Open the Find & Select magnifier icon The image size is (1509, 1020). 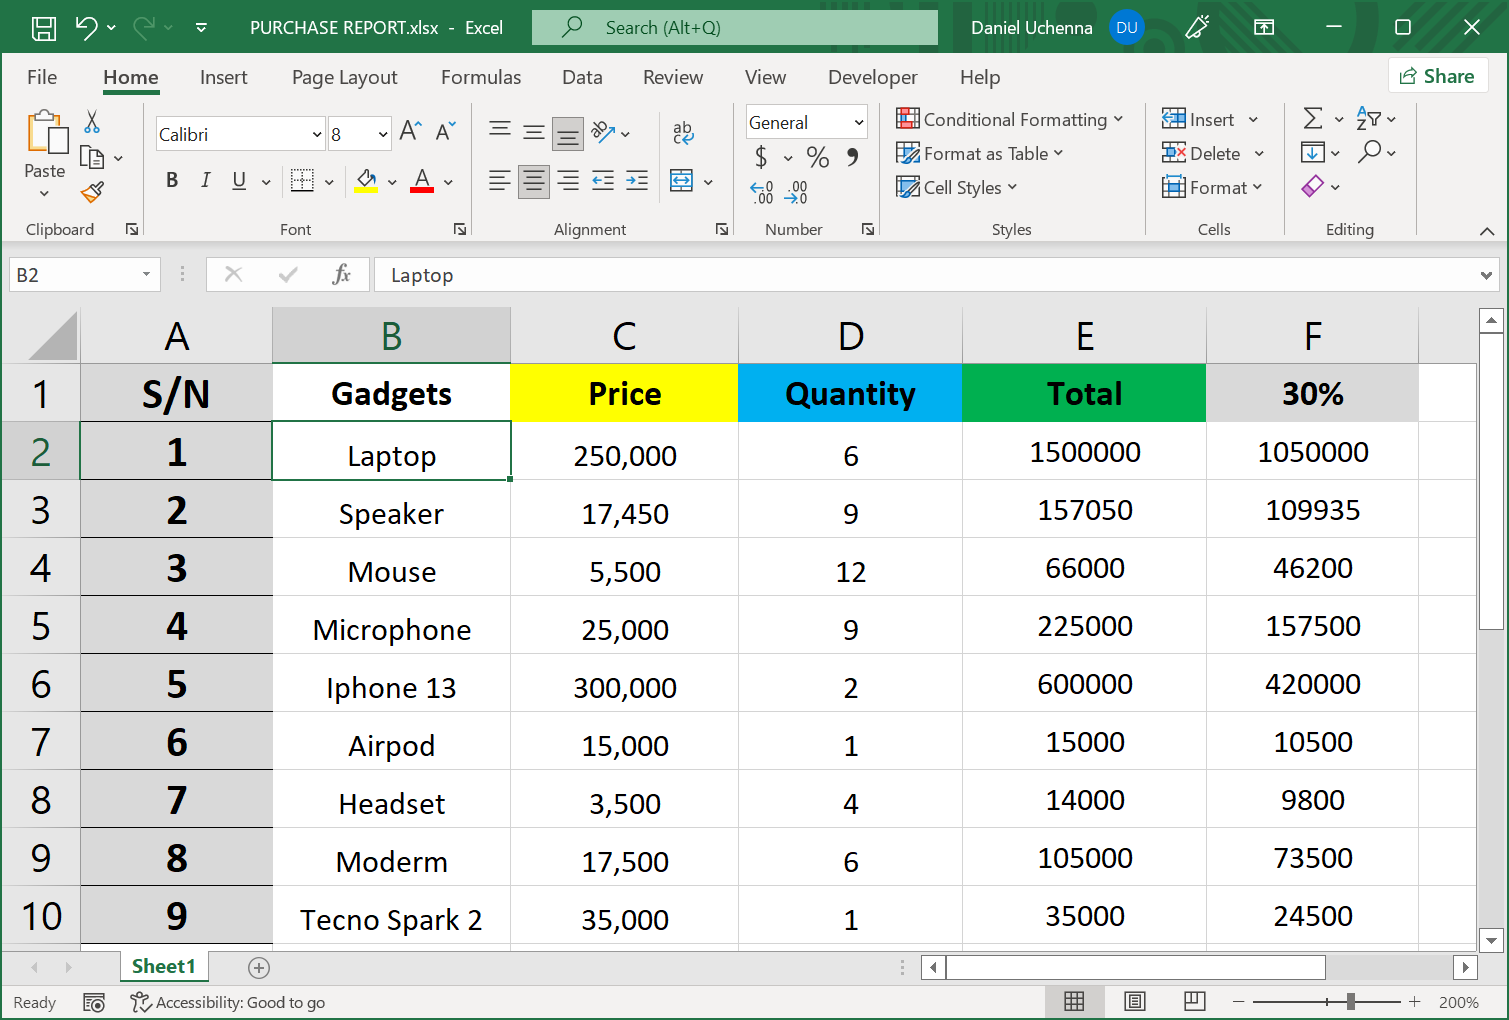pyautogui.click(x=1371, y=152)
